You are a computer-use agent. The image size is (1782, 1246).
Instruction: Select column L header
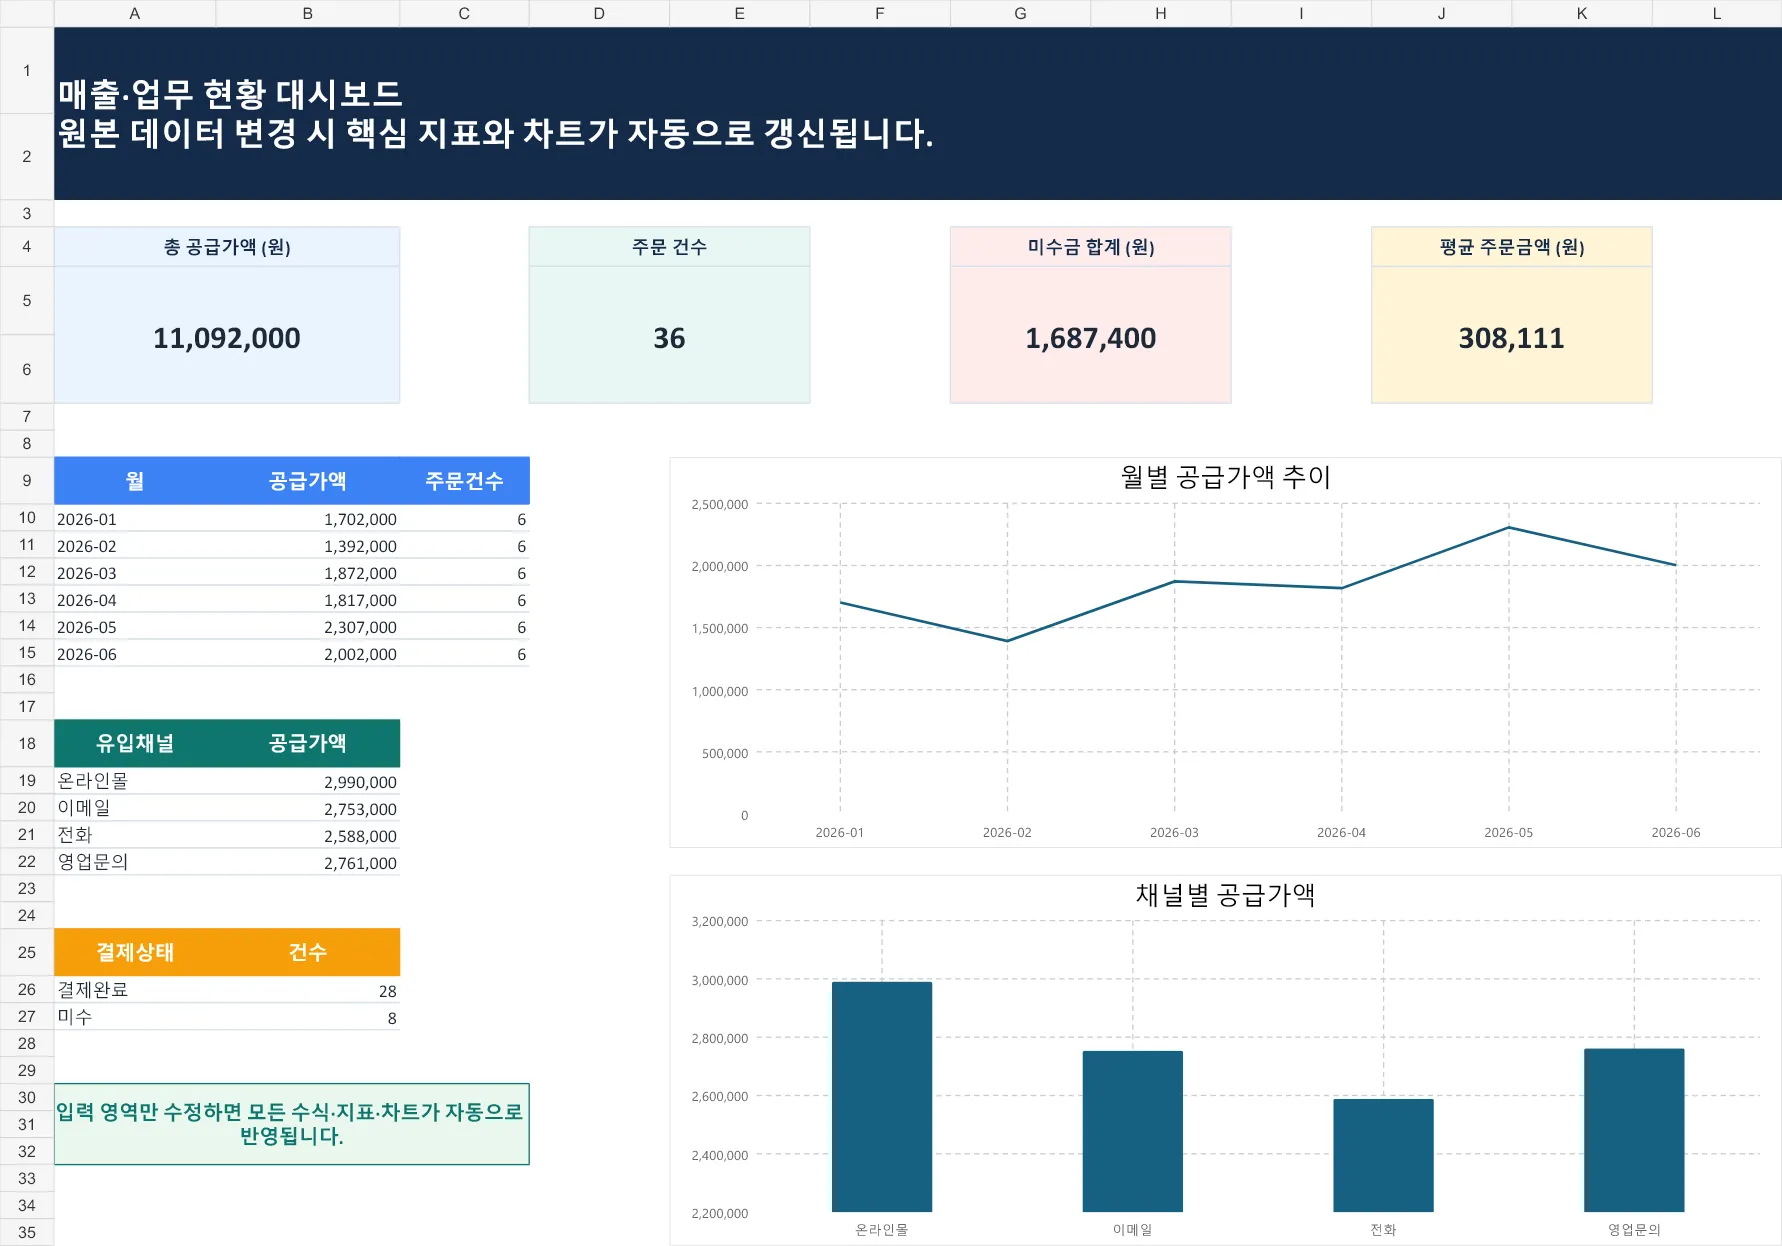click(x=1717, y=13)
